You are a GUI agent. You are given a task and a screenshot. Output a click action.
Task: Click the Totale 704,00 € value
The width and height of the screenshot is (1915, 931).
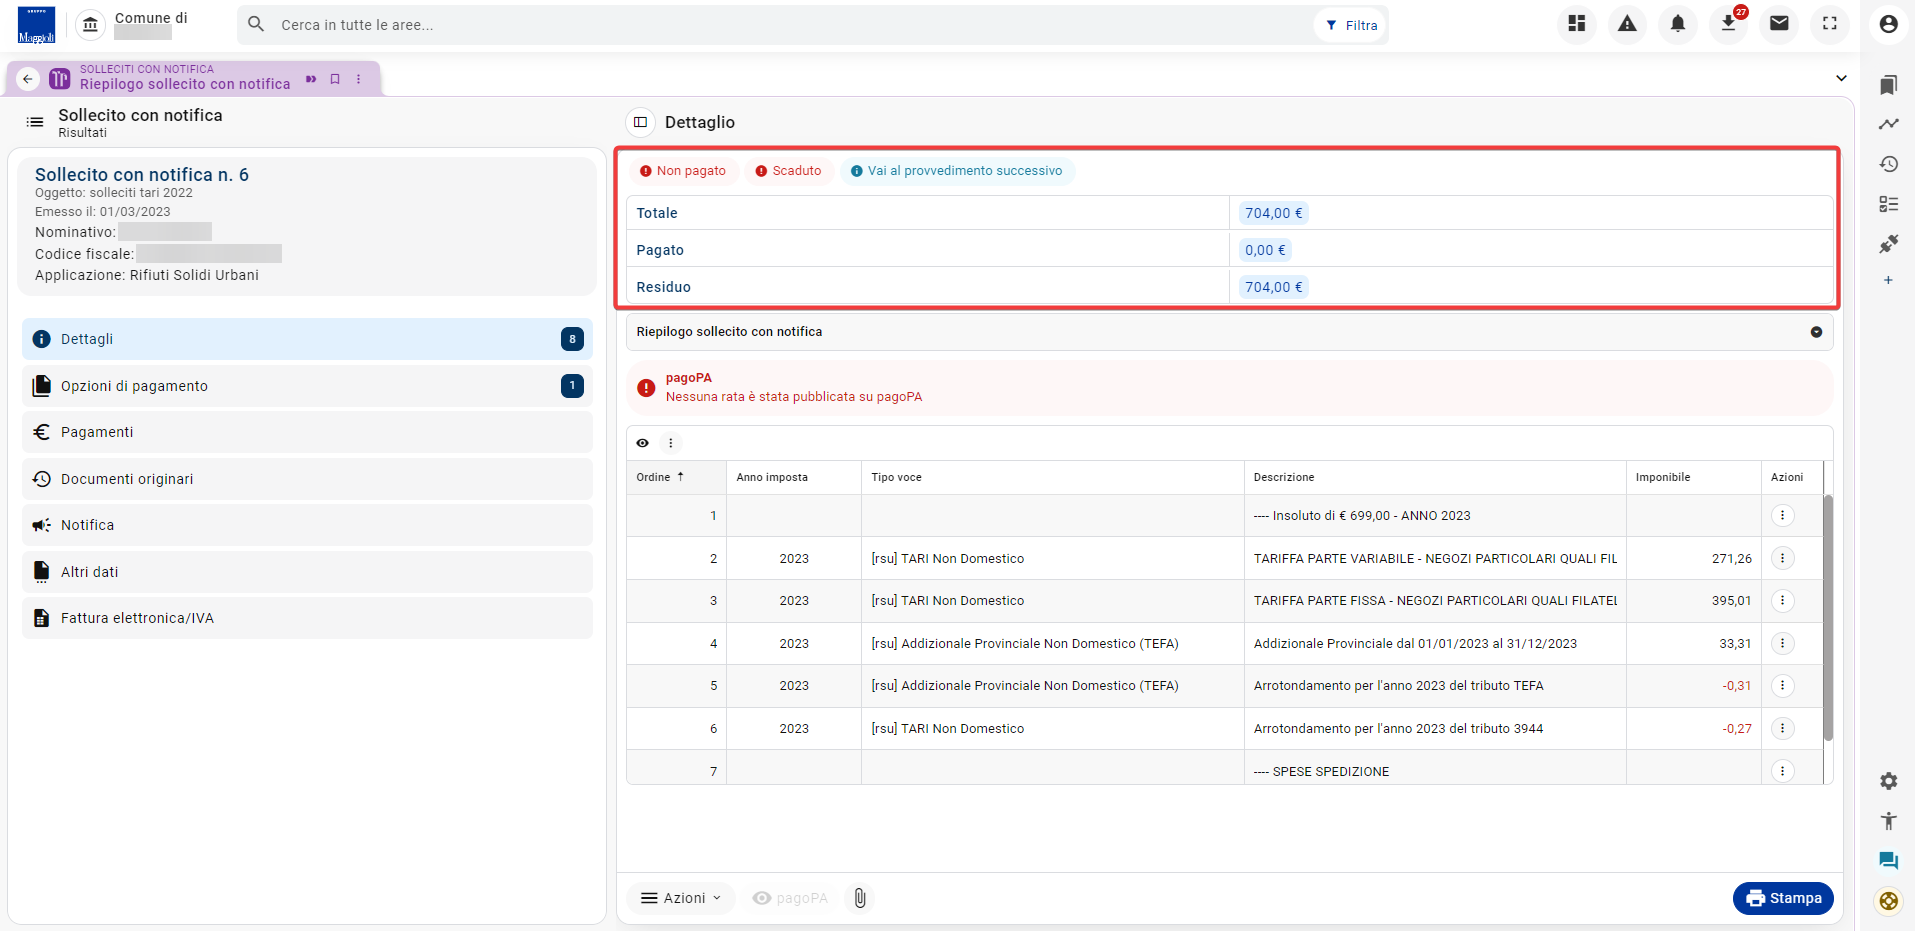coord(1273,213)
